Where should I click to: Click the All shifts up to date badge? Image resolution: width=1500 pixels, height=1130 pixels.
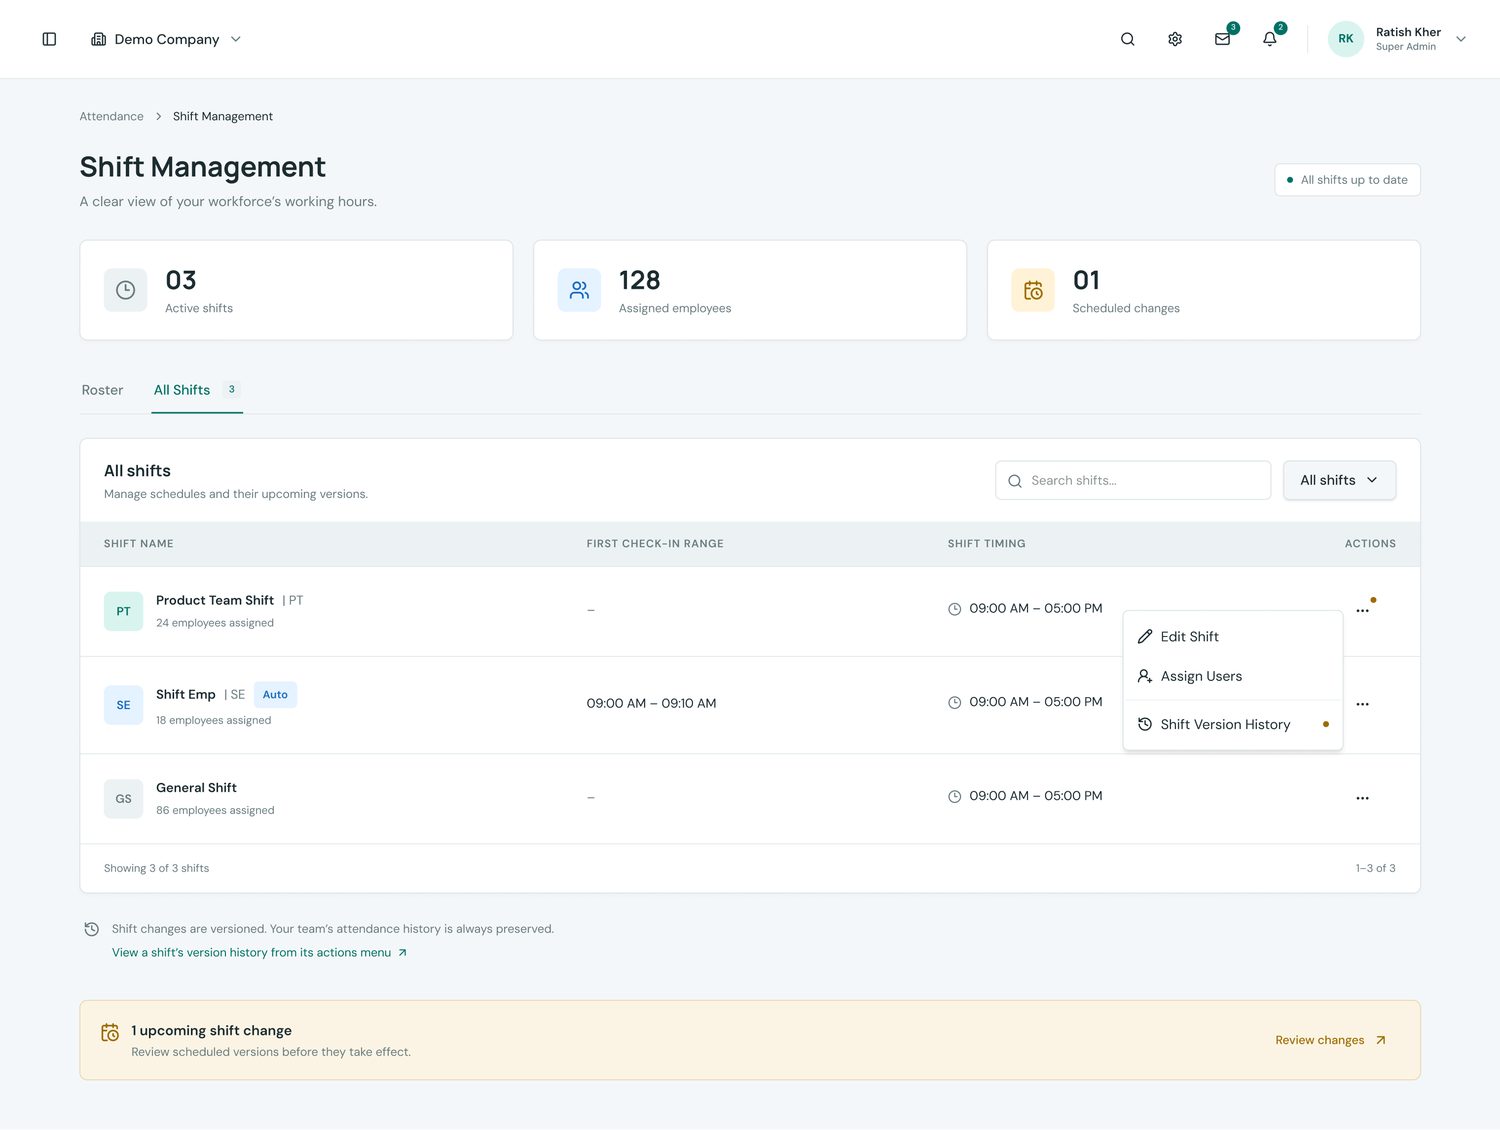1347,180
